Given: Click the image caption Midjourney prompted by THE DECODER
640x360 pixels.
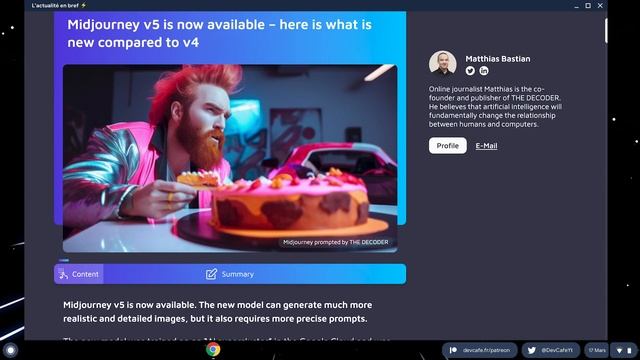Looking at the screenshot, I should click(x=336, y=242).
